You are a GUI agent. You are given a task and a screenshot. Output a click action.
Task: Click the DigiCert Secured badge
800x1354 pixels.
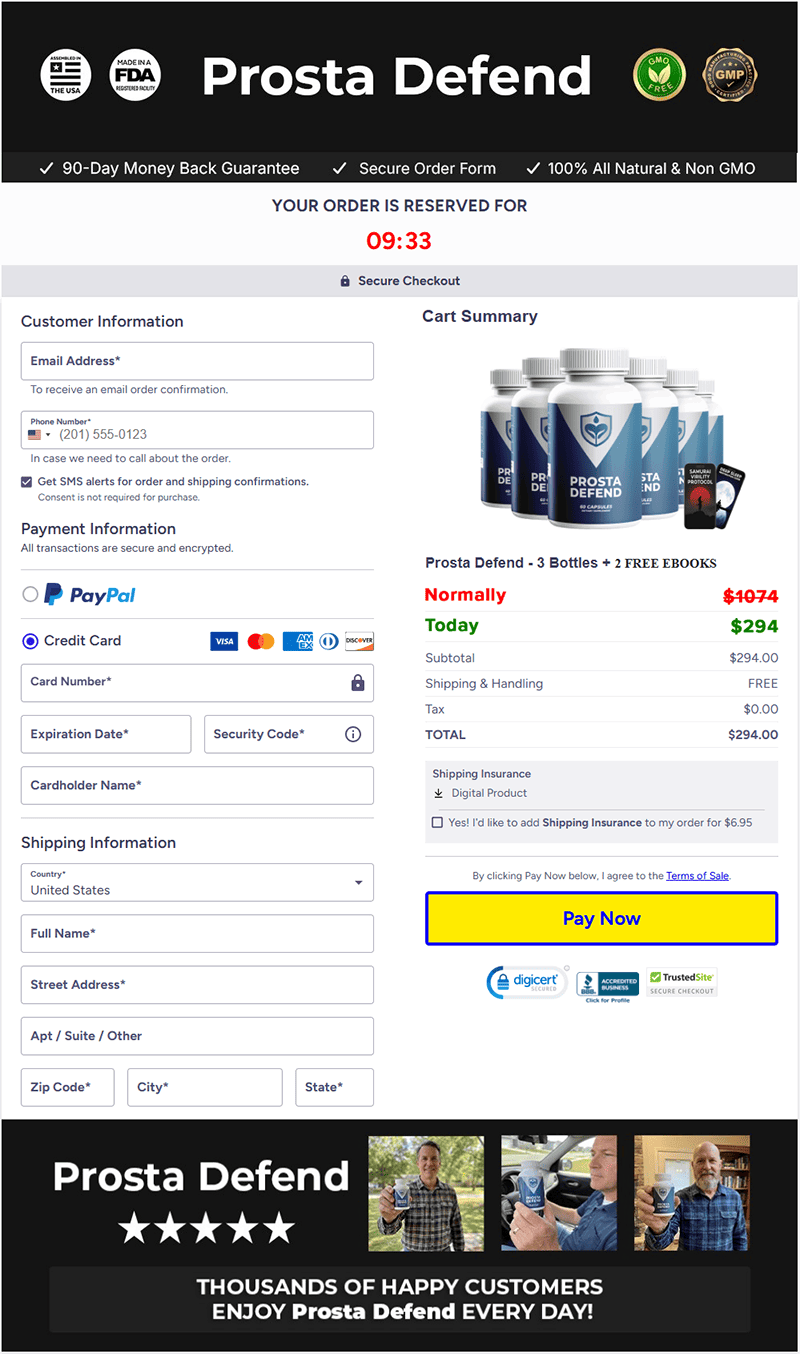(526, 982)
